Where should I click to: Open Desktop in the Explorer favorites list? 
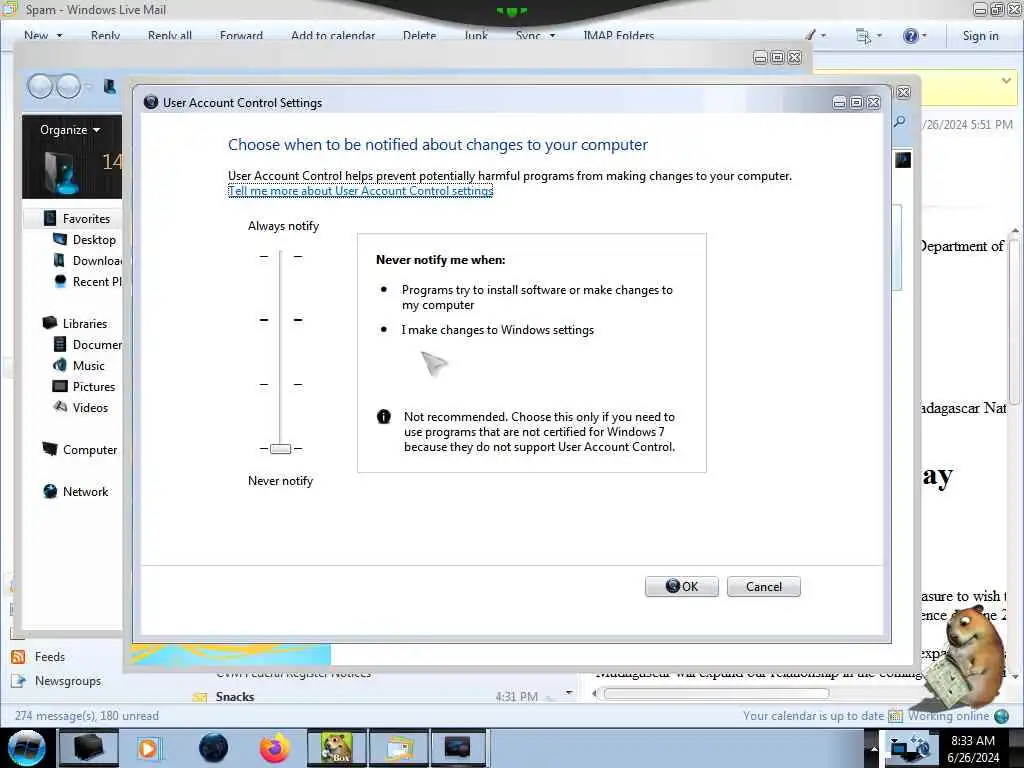[x=94, y=240]
